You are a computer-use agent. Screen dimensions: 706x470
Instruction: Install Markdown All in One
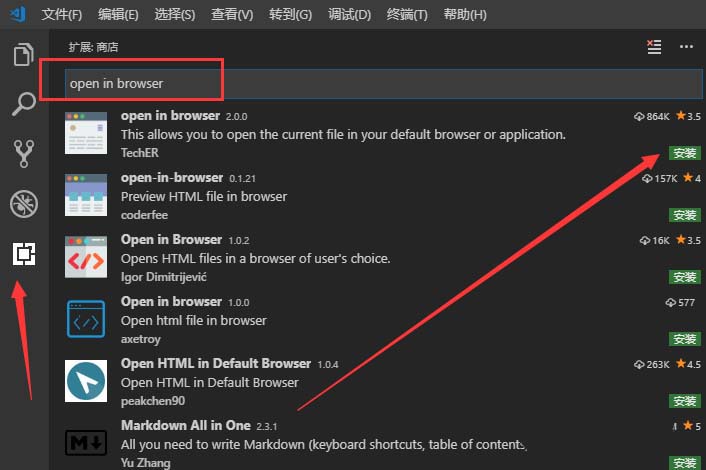coord(684,463)
